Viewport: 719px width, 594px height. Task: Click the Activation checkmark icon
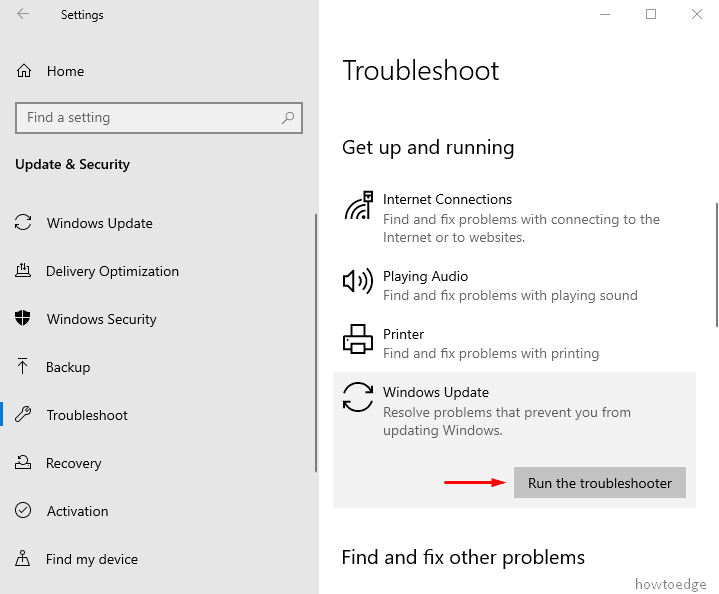pos(24,511)
